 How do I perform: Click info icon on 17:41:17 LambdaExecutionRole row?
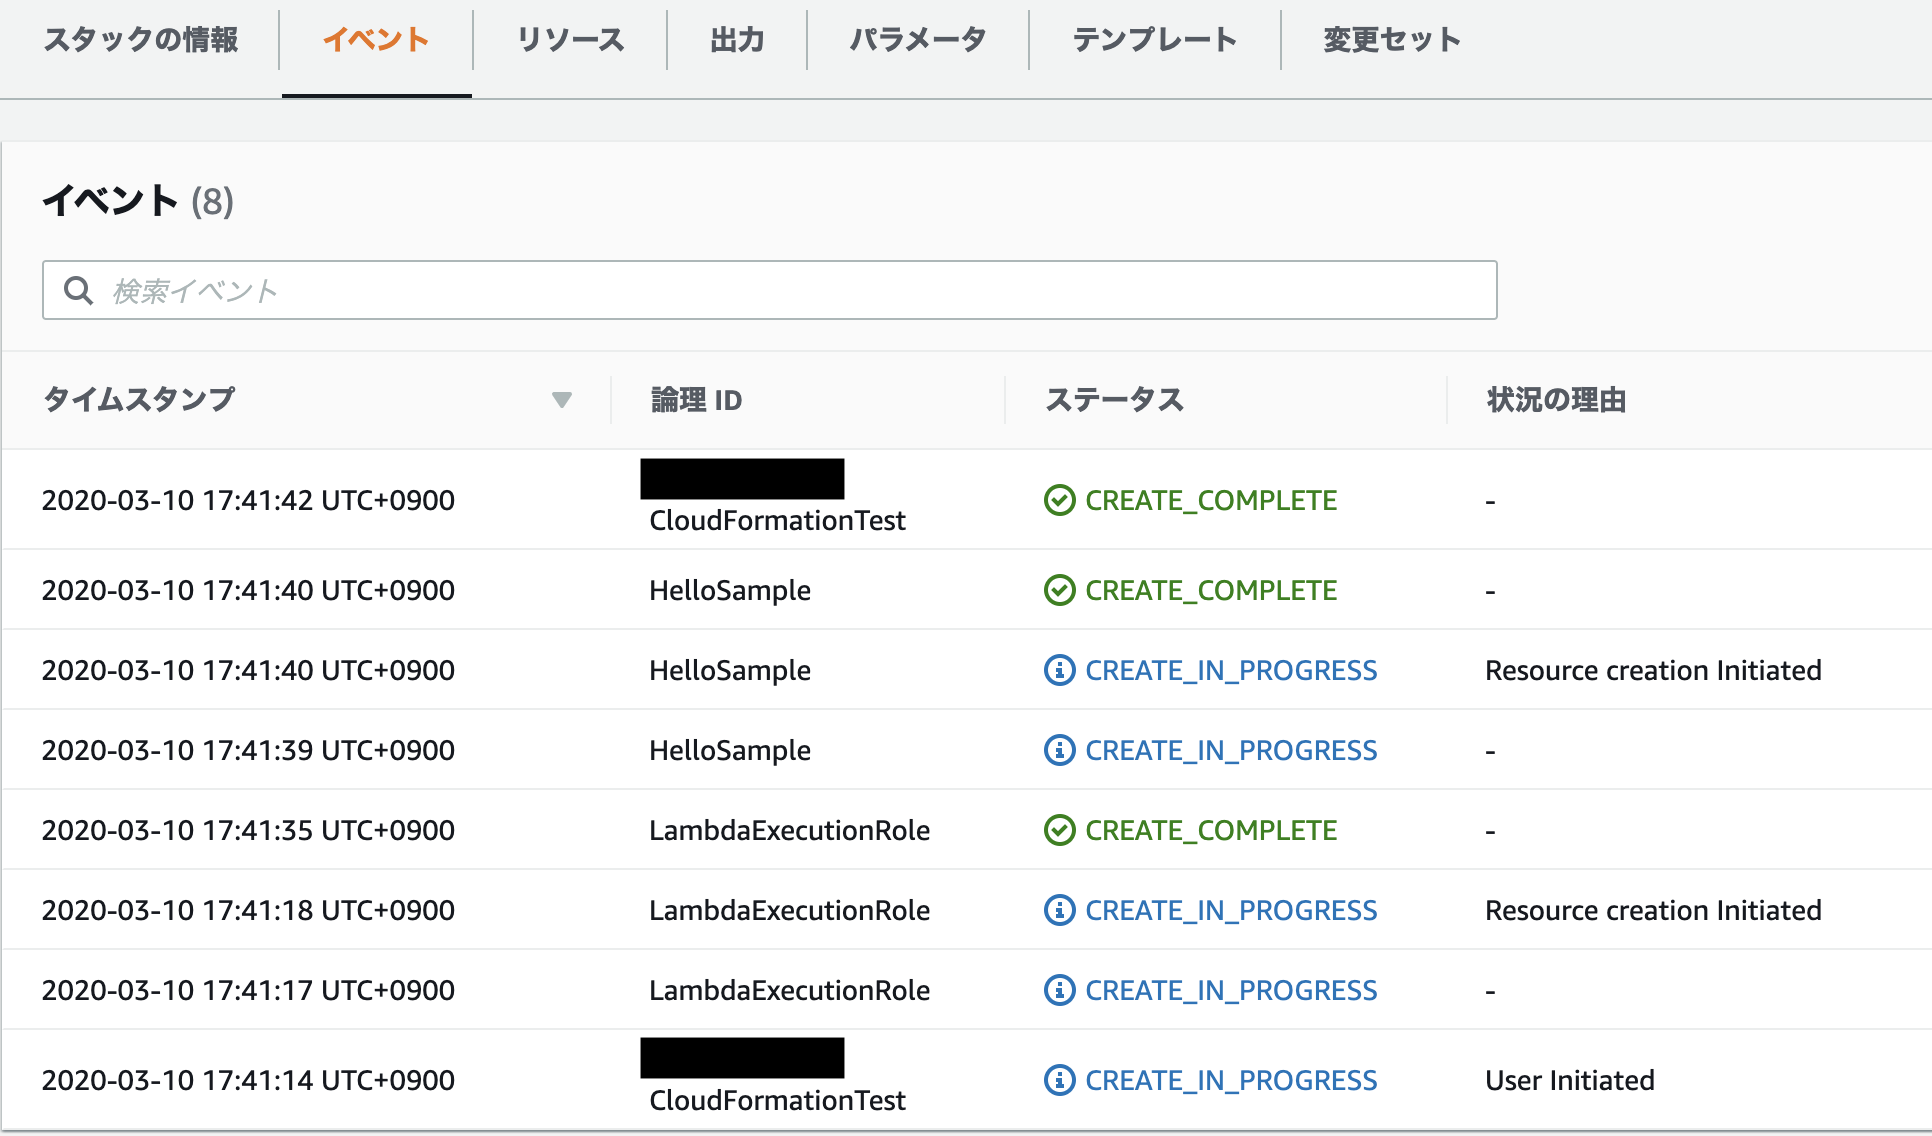[x=1059, y=990]
